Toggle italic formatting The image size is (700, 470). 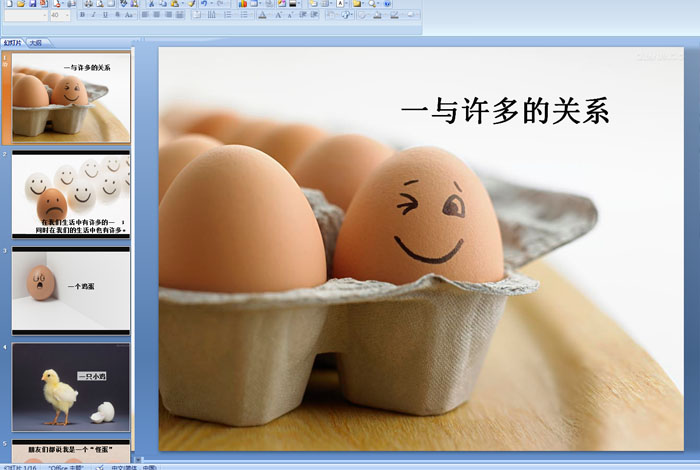[x=94, y=15]
